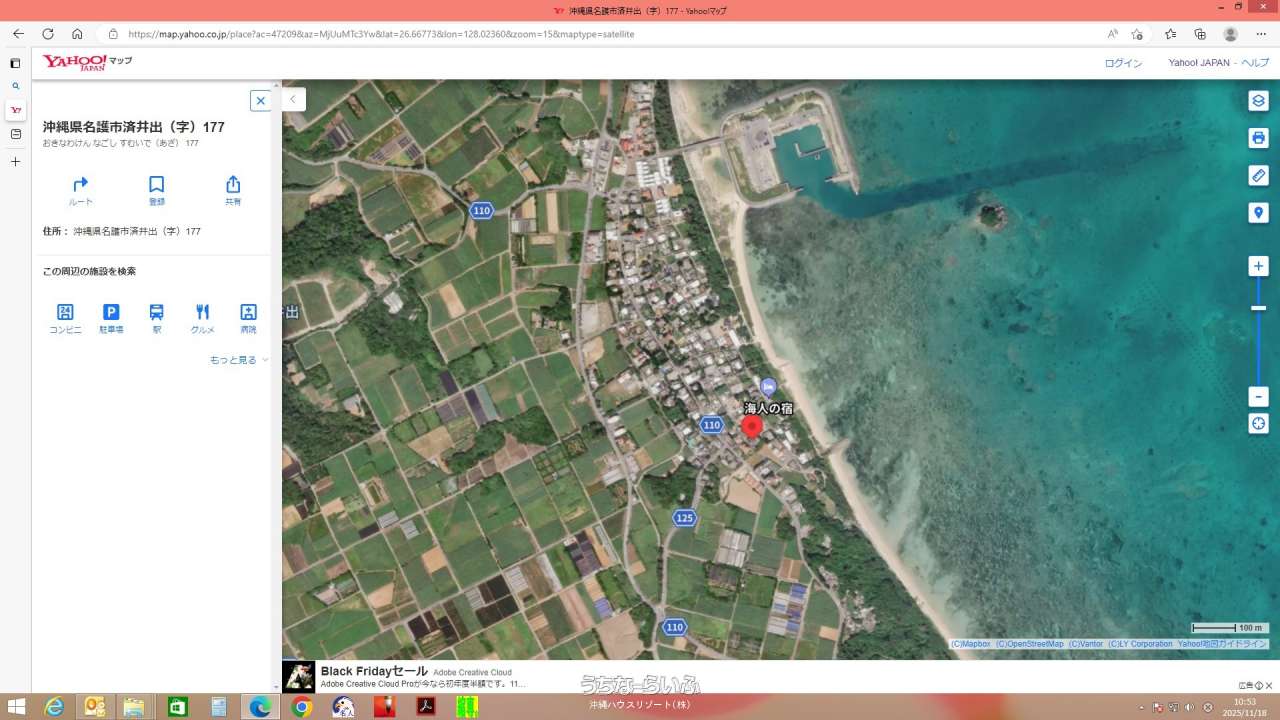Click the bookmark register (登録) icon
The image size is (1280, 720).
pyautogui.click(x=157, y=185)
